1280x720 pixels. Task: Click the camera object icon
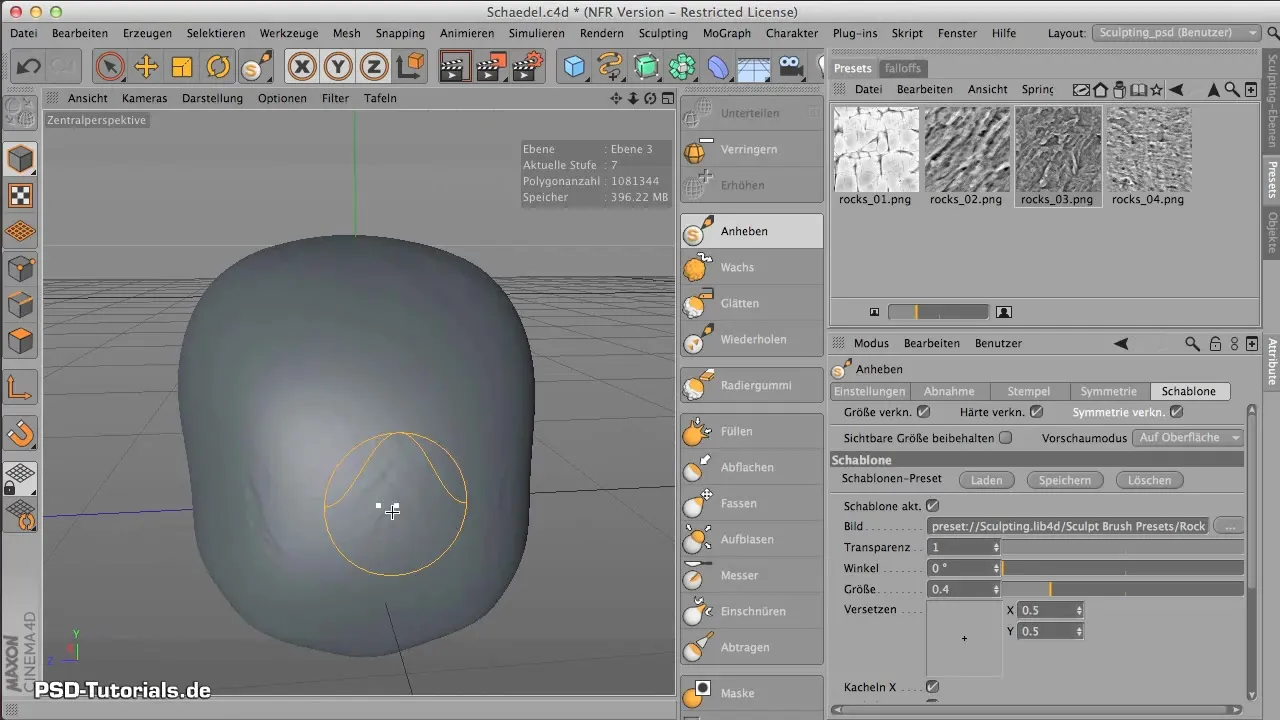(791, 67)
